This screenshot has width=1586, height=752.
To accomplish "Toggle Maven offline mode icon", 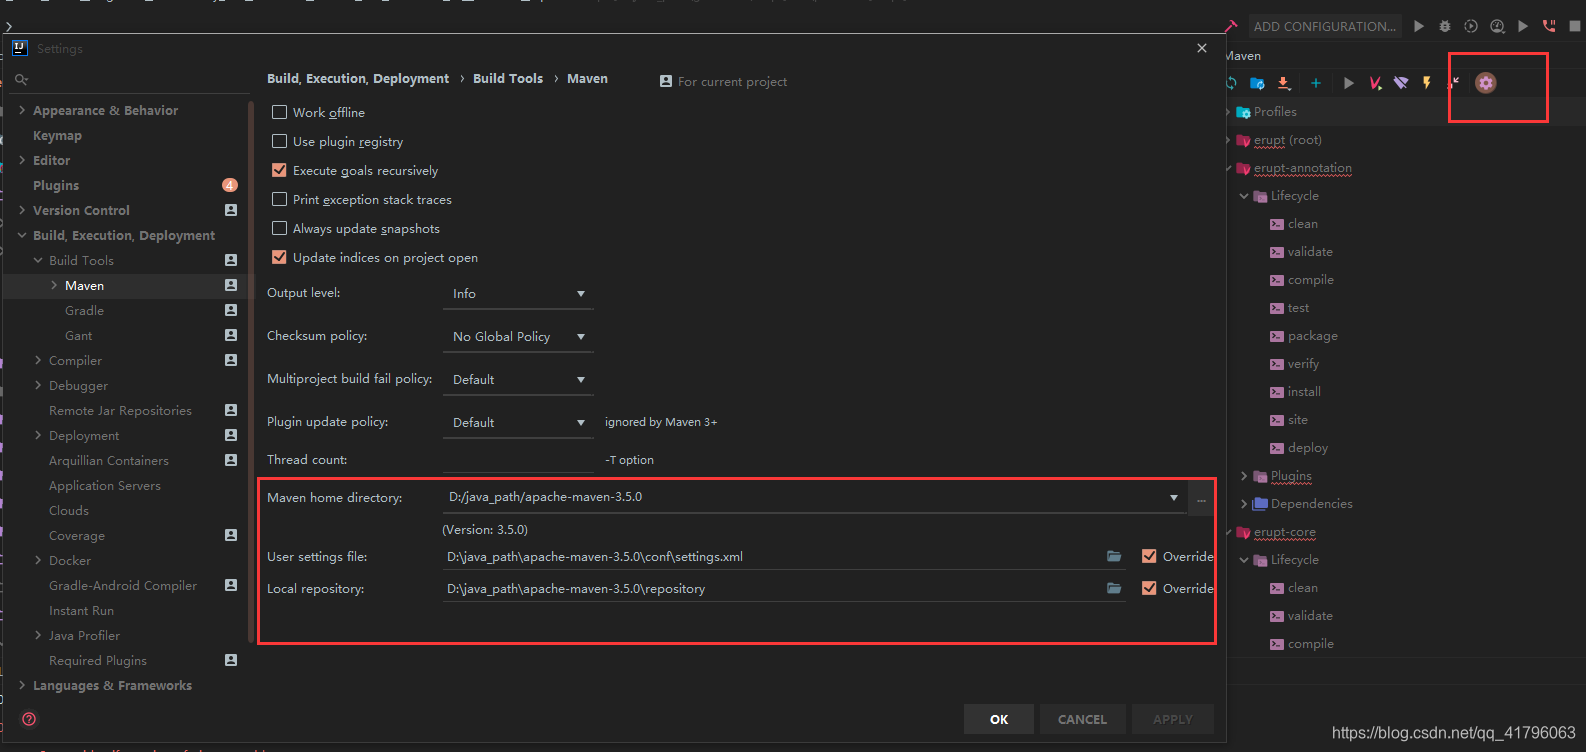I will click(x=1401, y=83).
